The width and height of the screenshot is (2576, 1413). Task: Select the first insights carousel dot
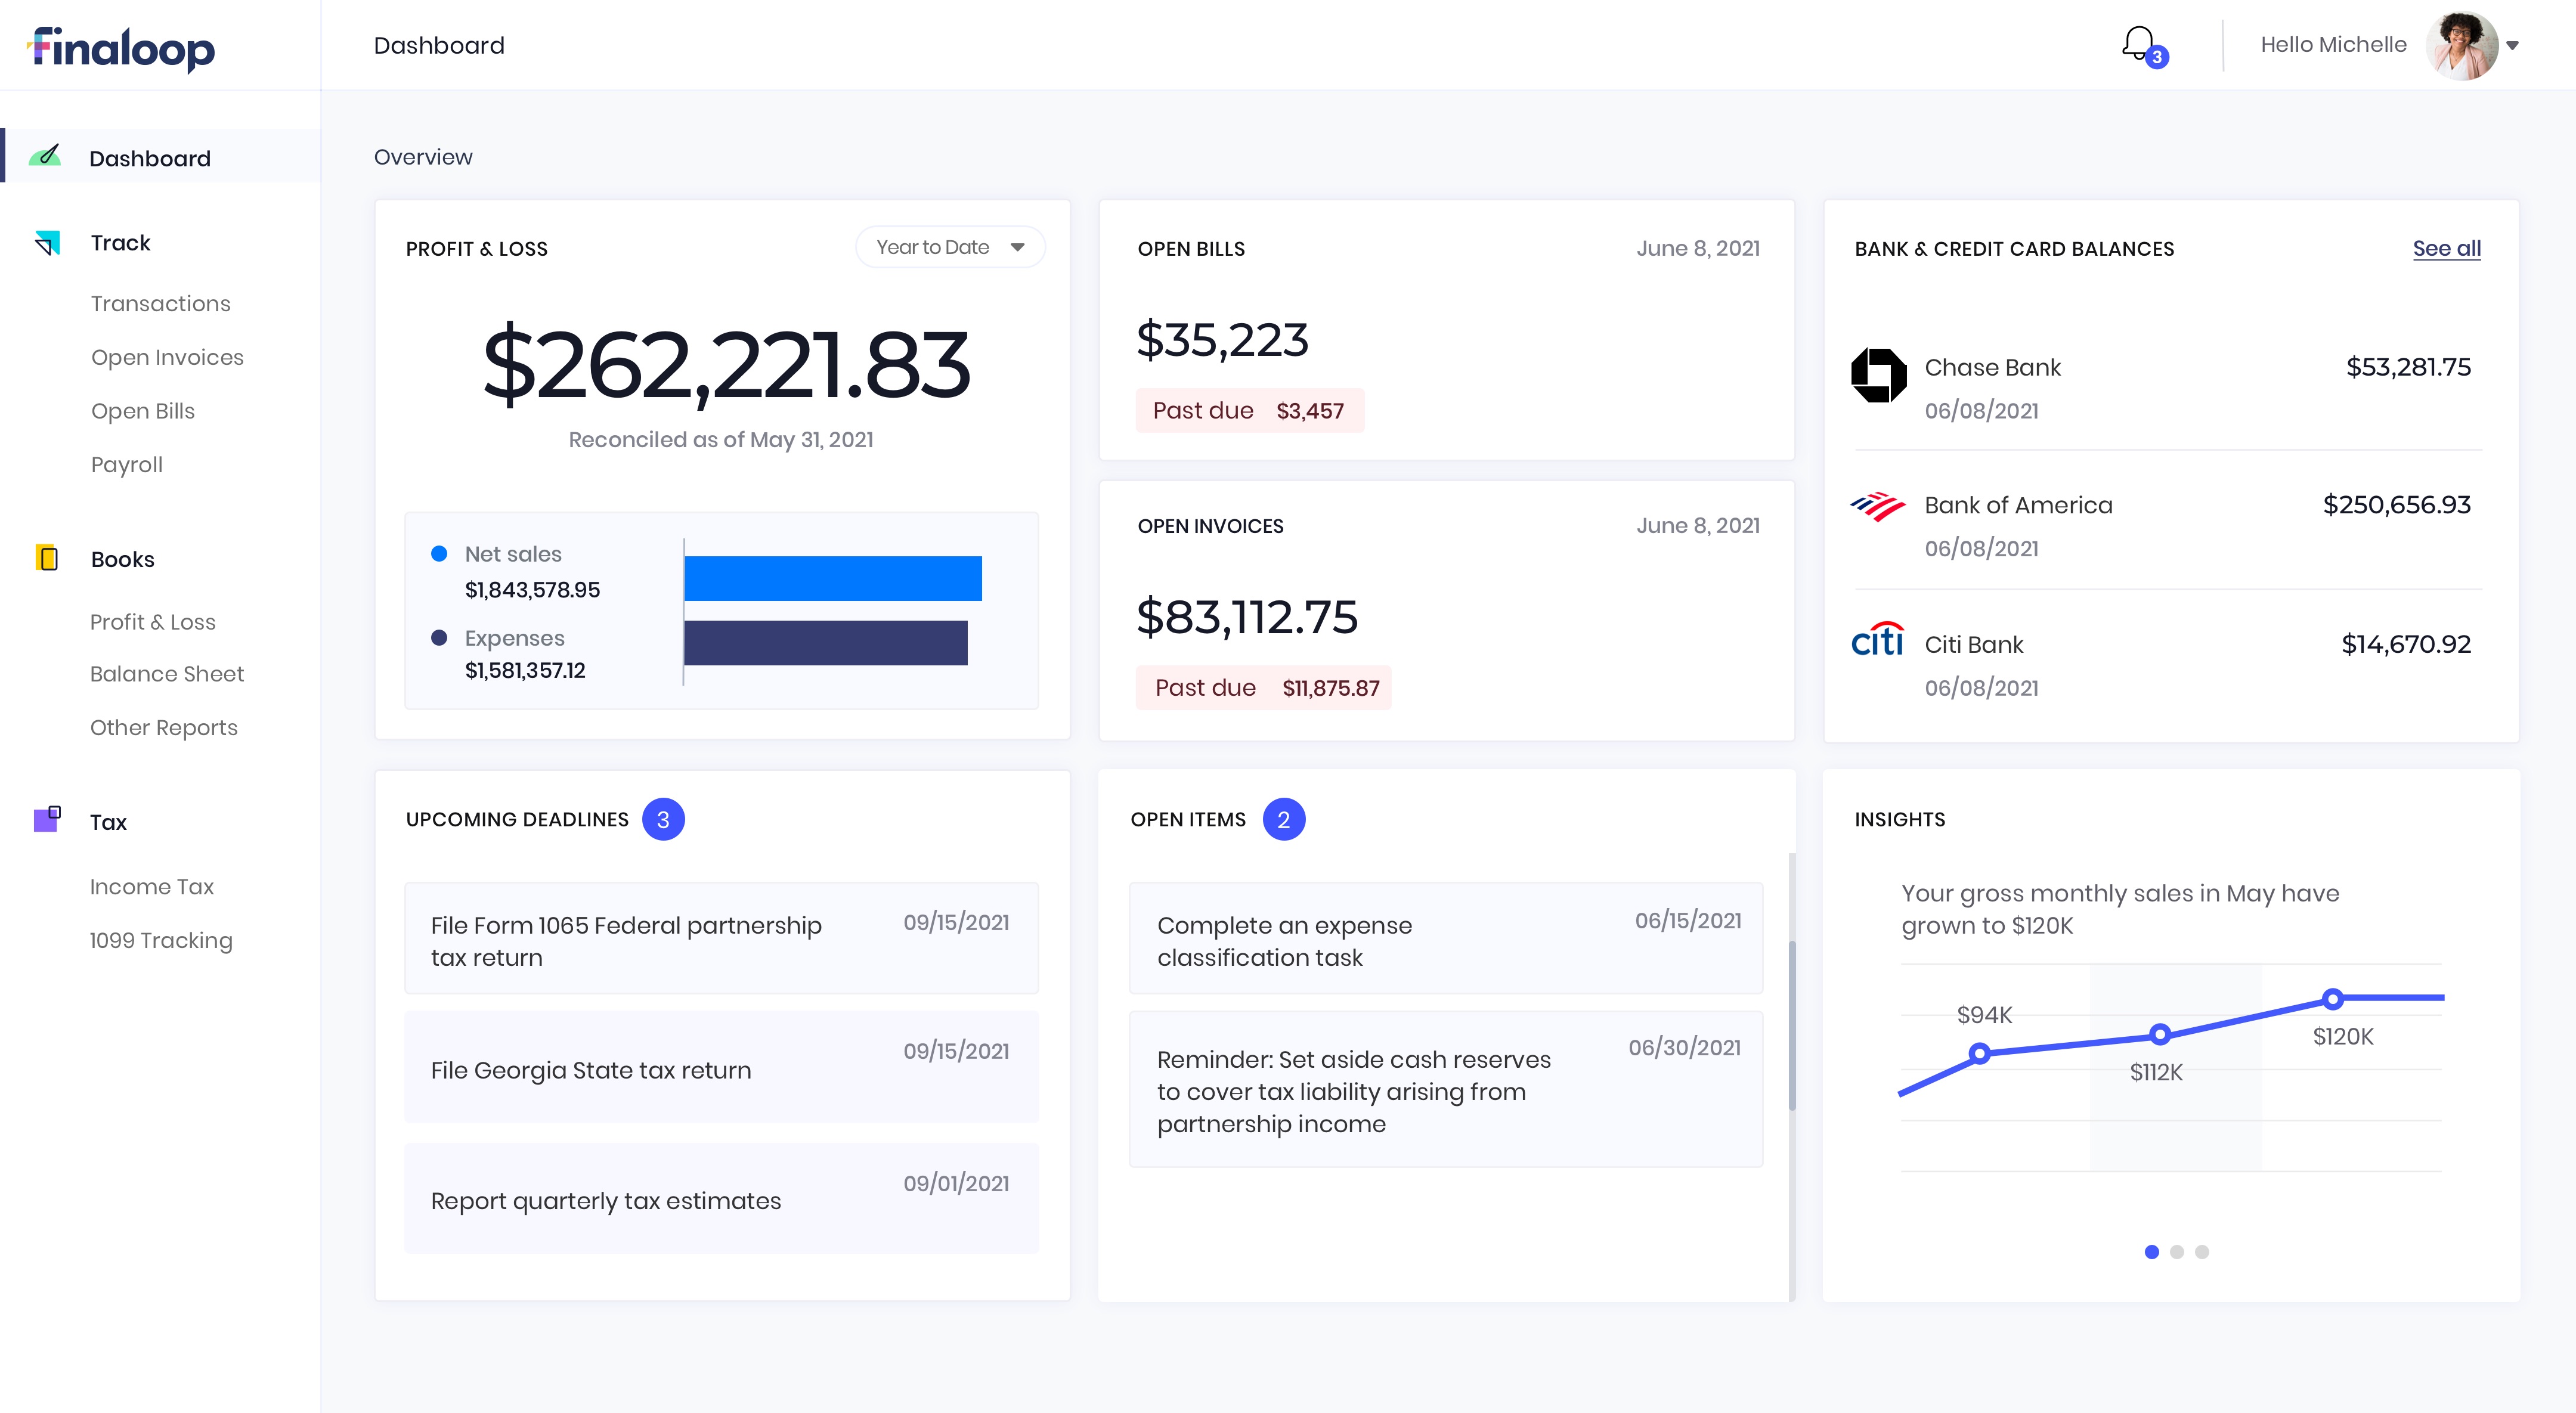tap(2151, 1252)
